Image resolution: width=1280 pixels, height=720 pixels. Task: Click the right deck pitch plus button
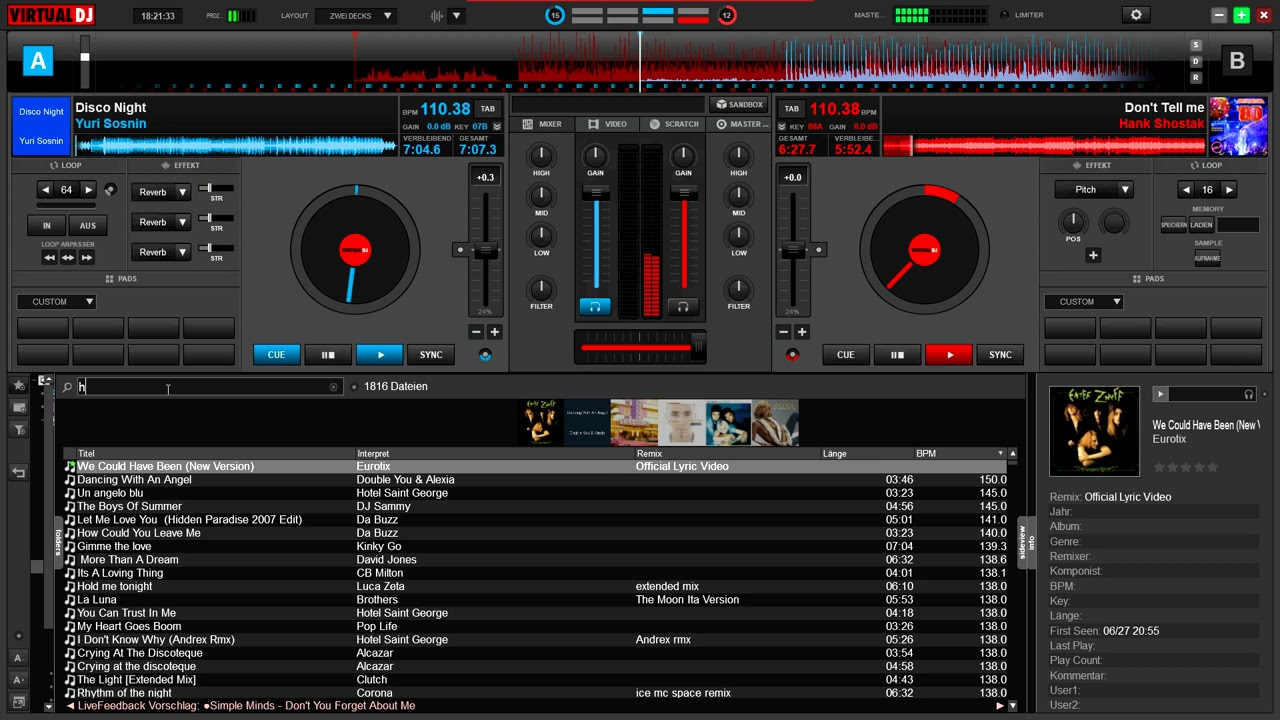802,332
